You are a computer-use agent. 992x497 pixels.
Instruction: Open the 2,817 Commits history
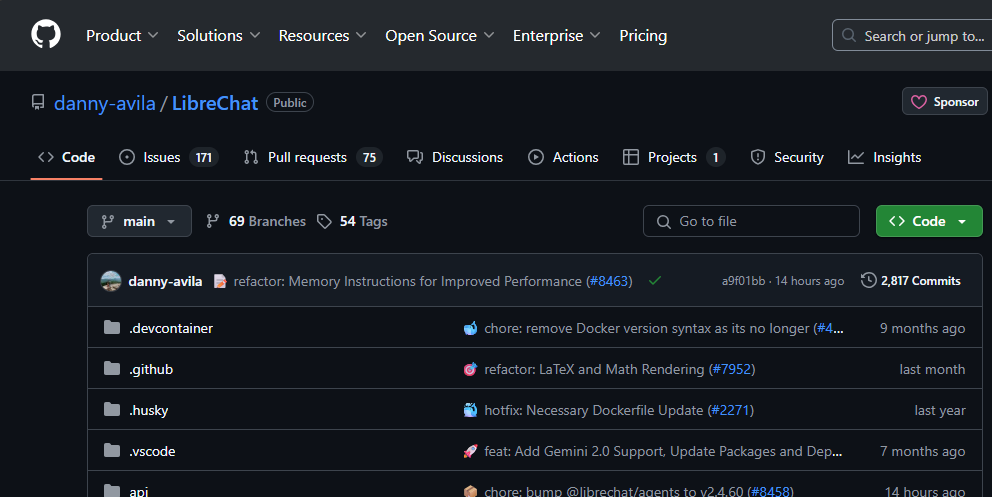[911, 281]
